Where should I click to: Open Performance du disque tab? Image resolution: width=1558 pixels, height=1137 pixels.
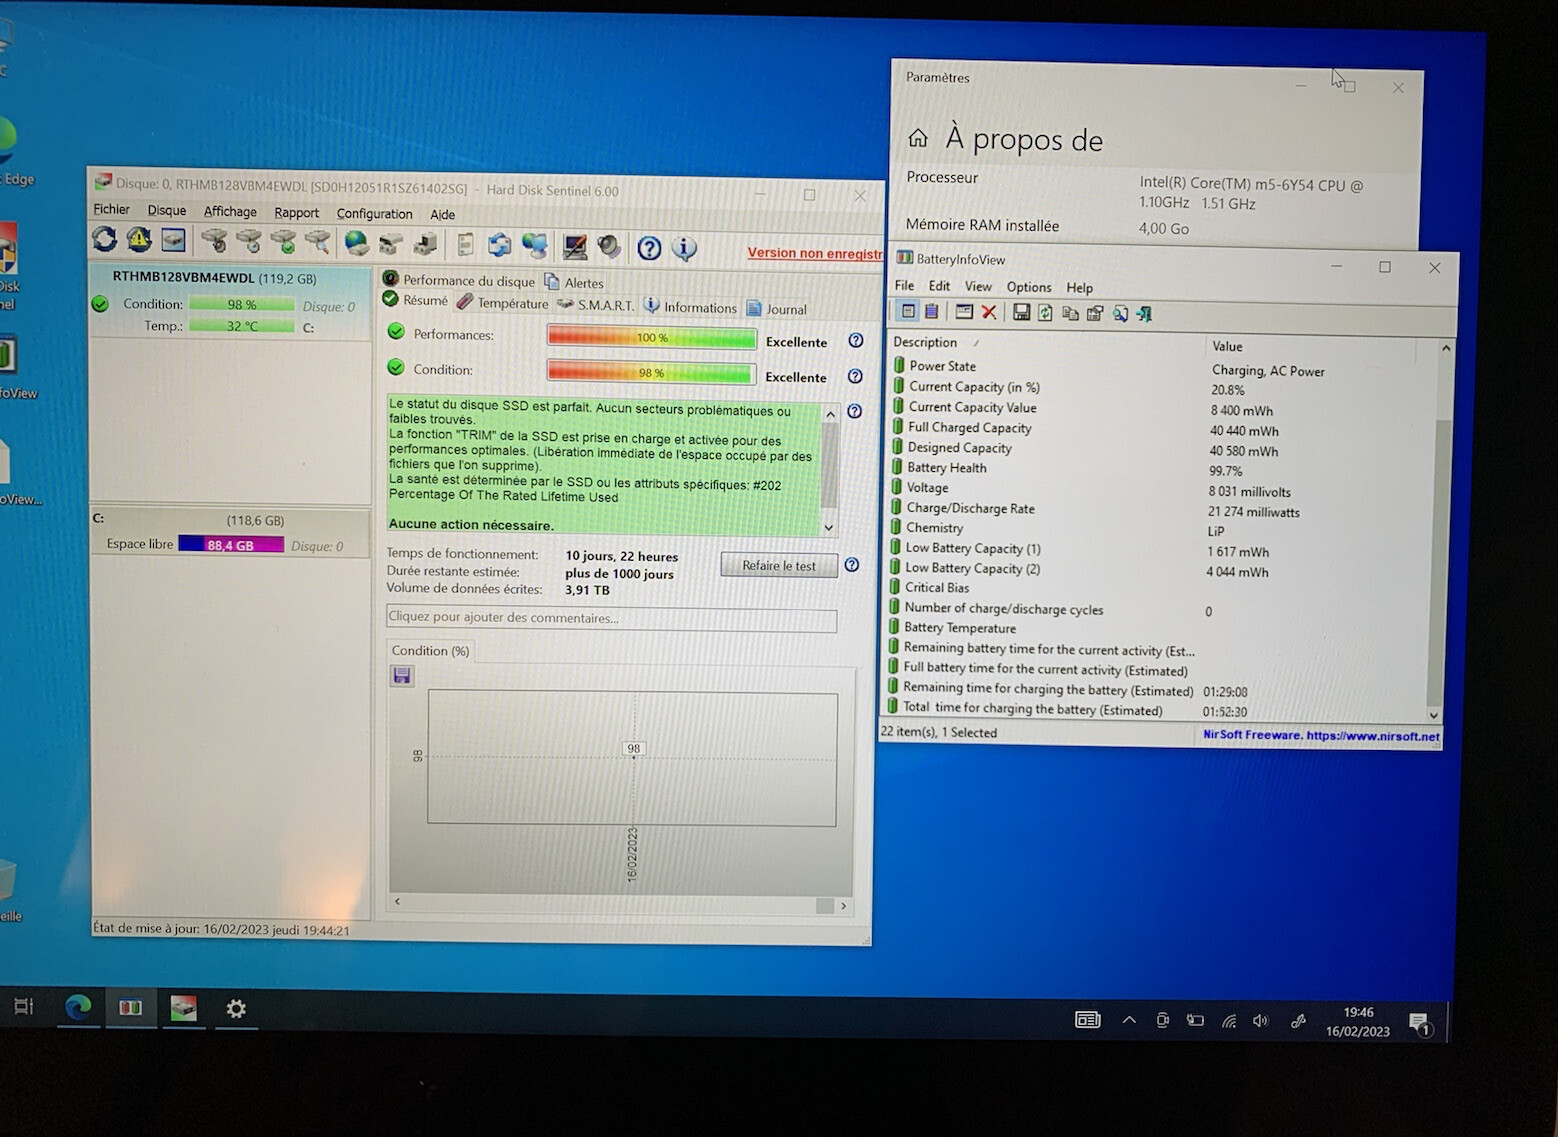tap(459, 280)
